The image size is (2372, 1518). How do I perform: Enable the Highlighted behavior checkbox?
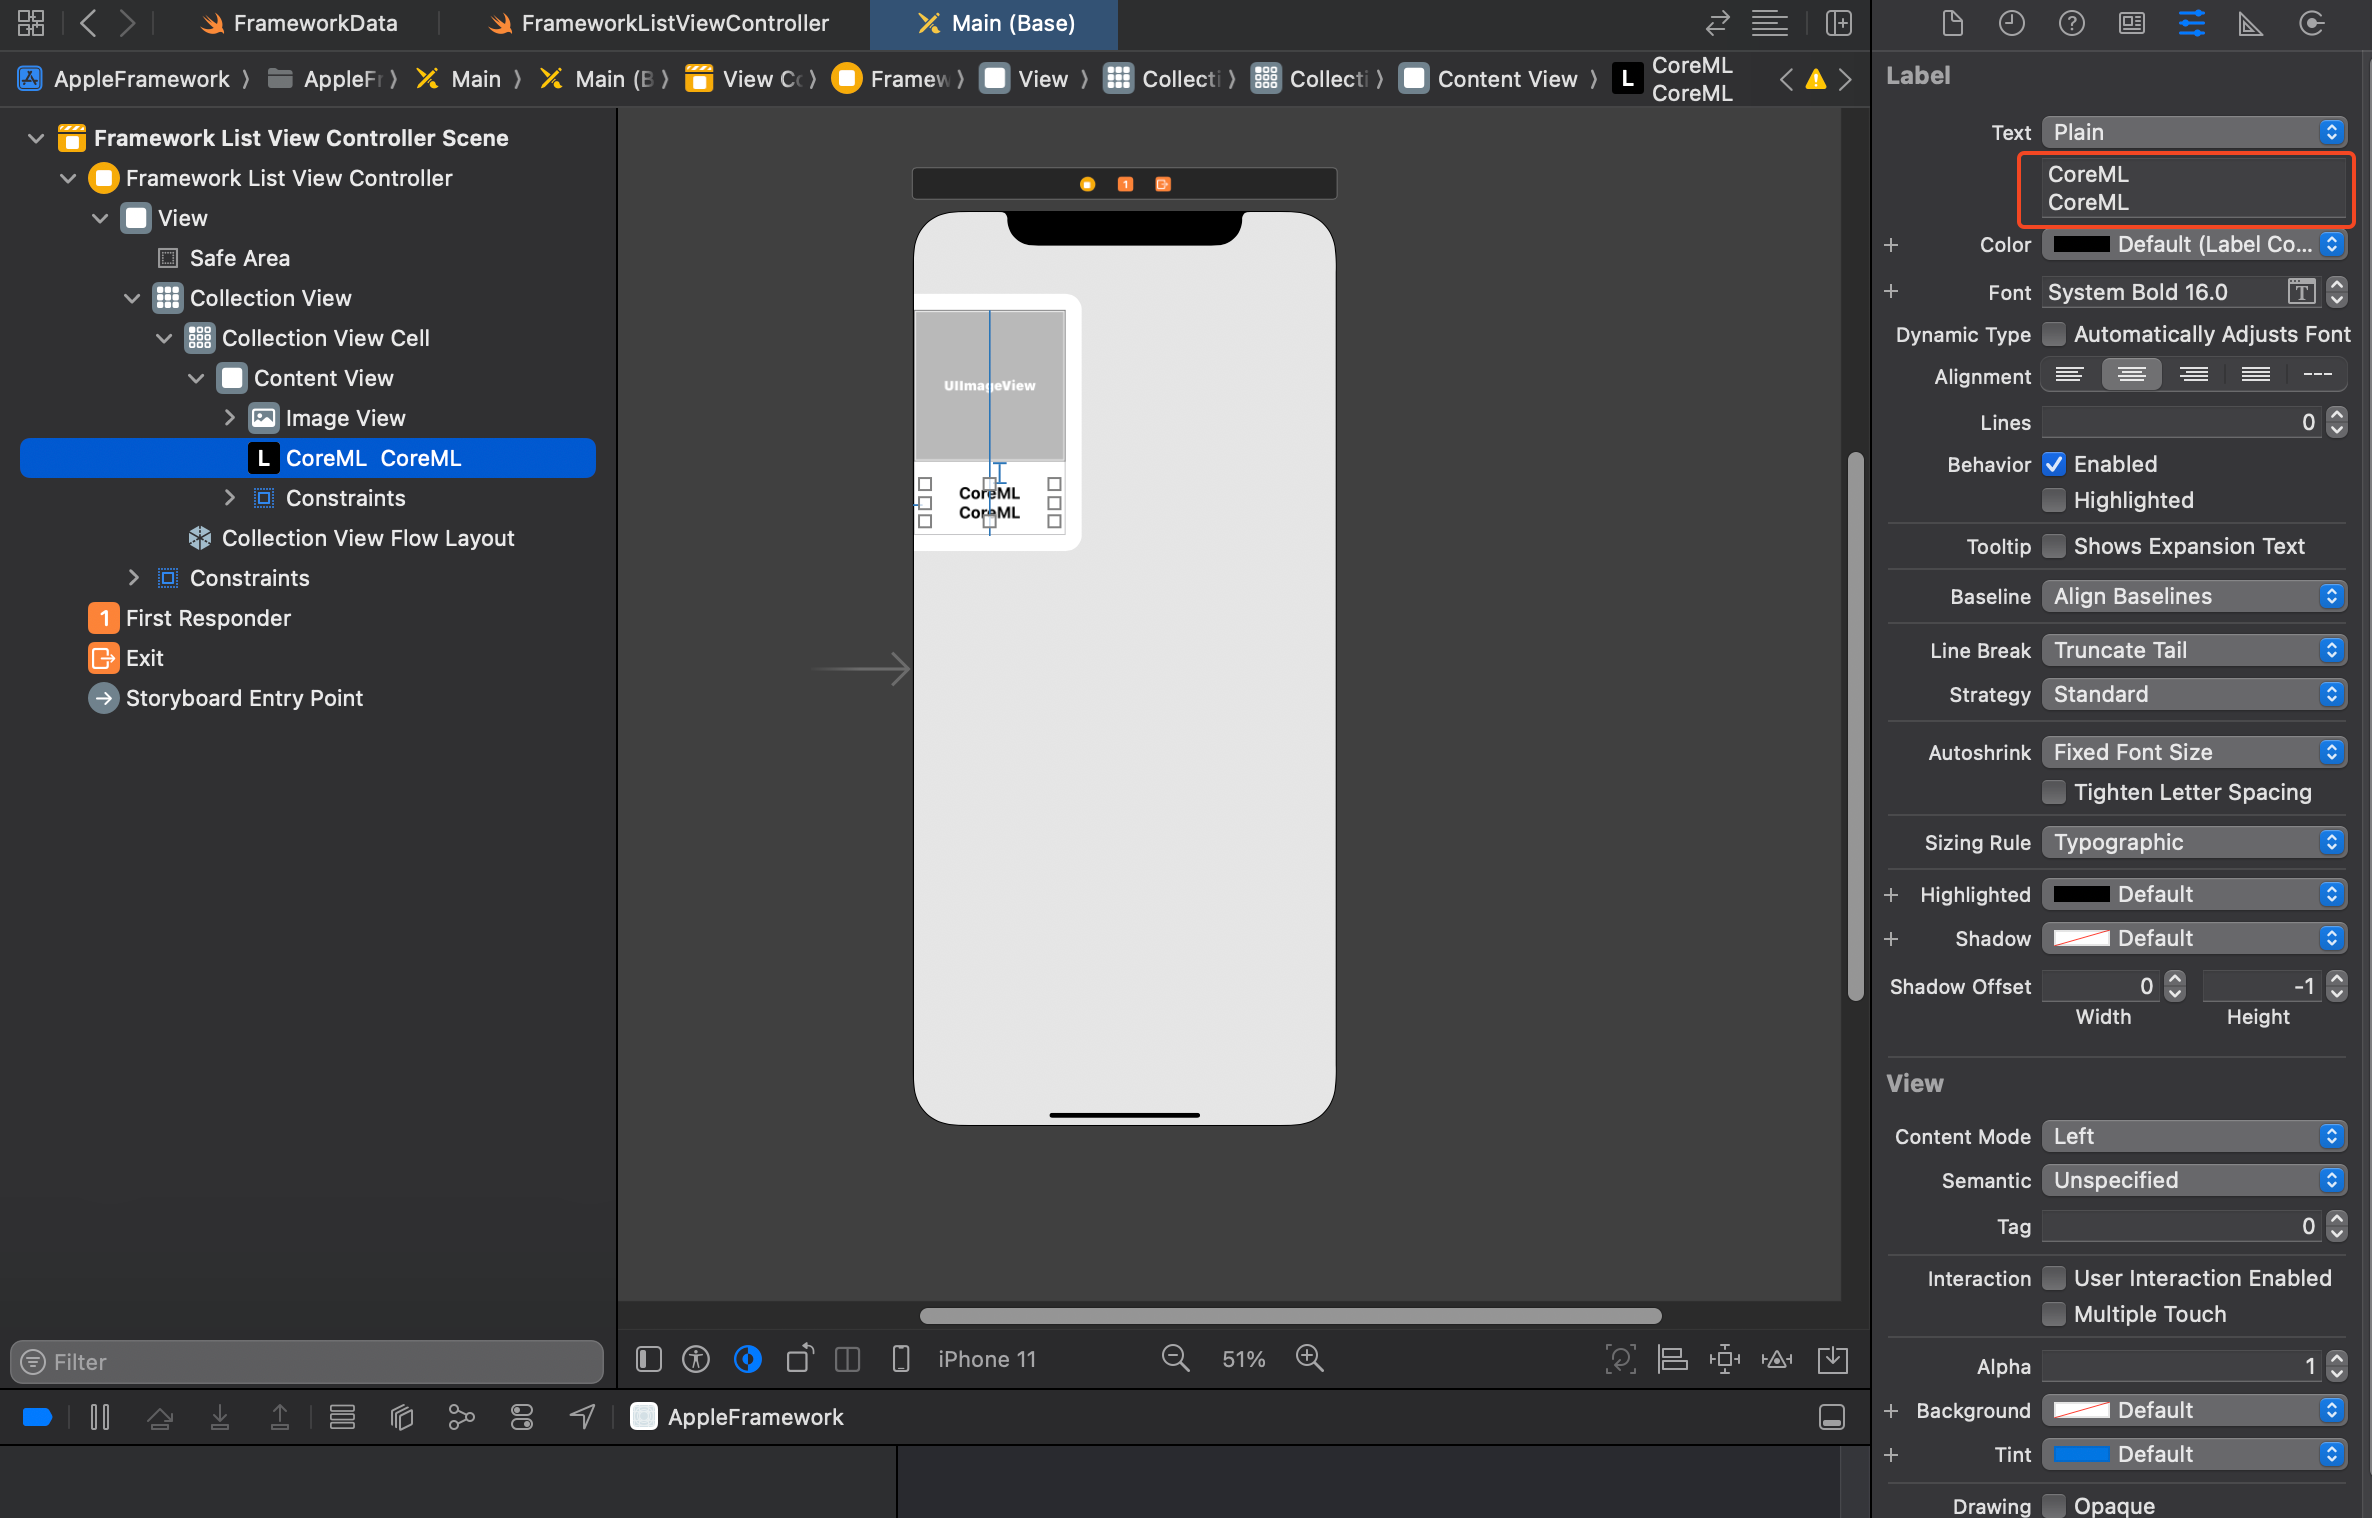pyautogui.click(x=2053, y=500)
